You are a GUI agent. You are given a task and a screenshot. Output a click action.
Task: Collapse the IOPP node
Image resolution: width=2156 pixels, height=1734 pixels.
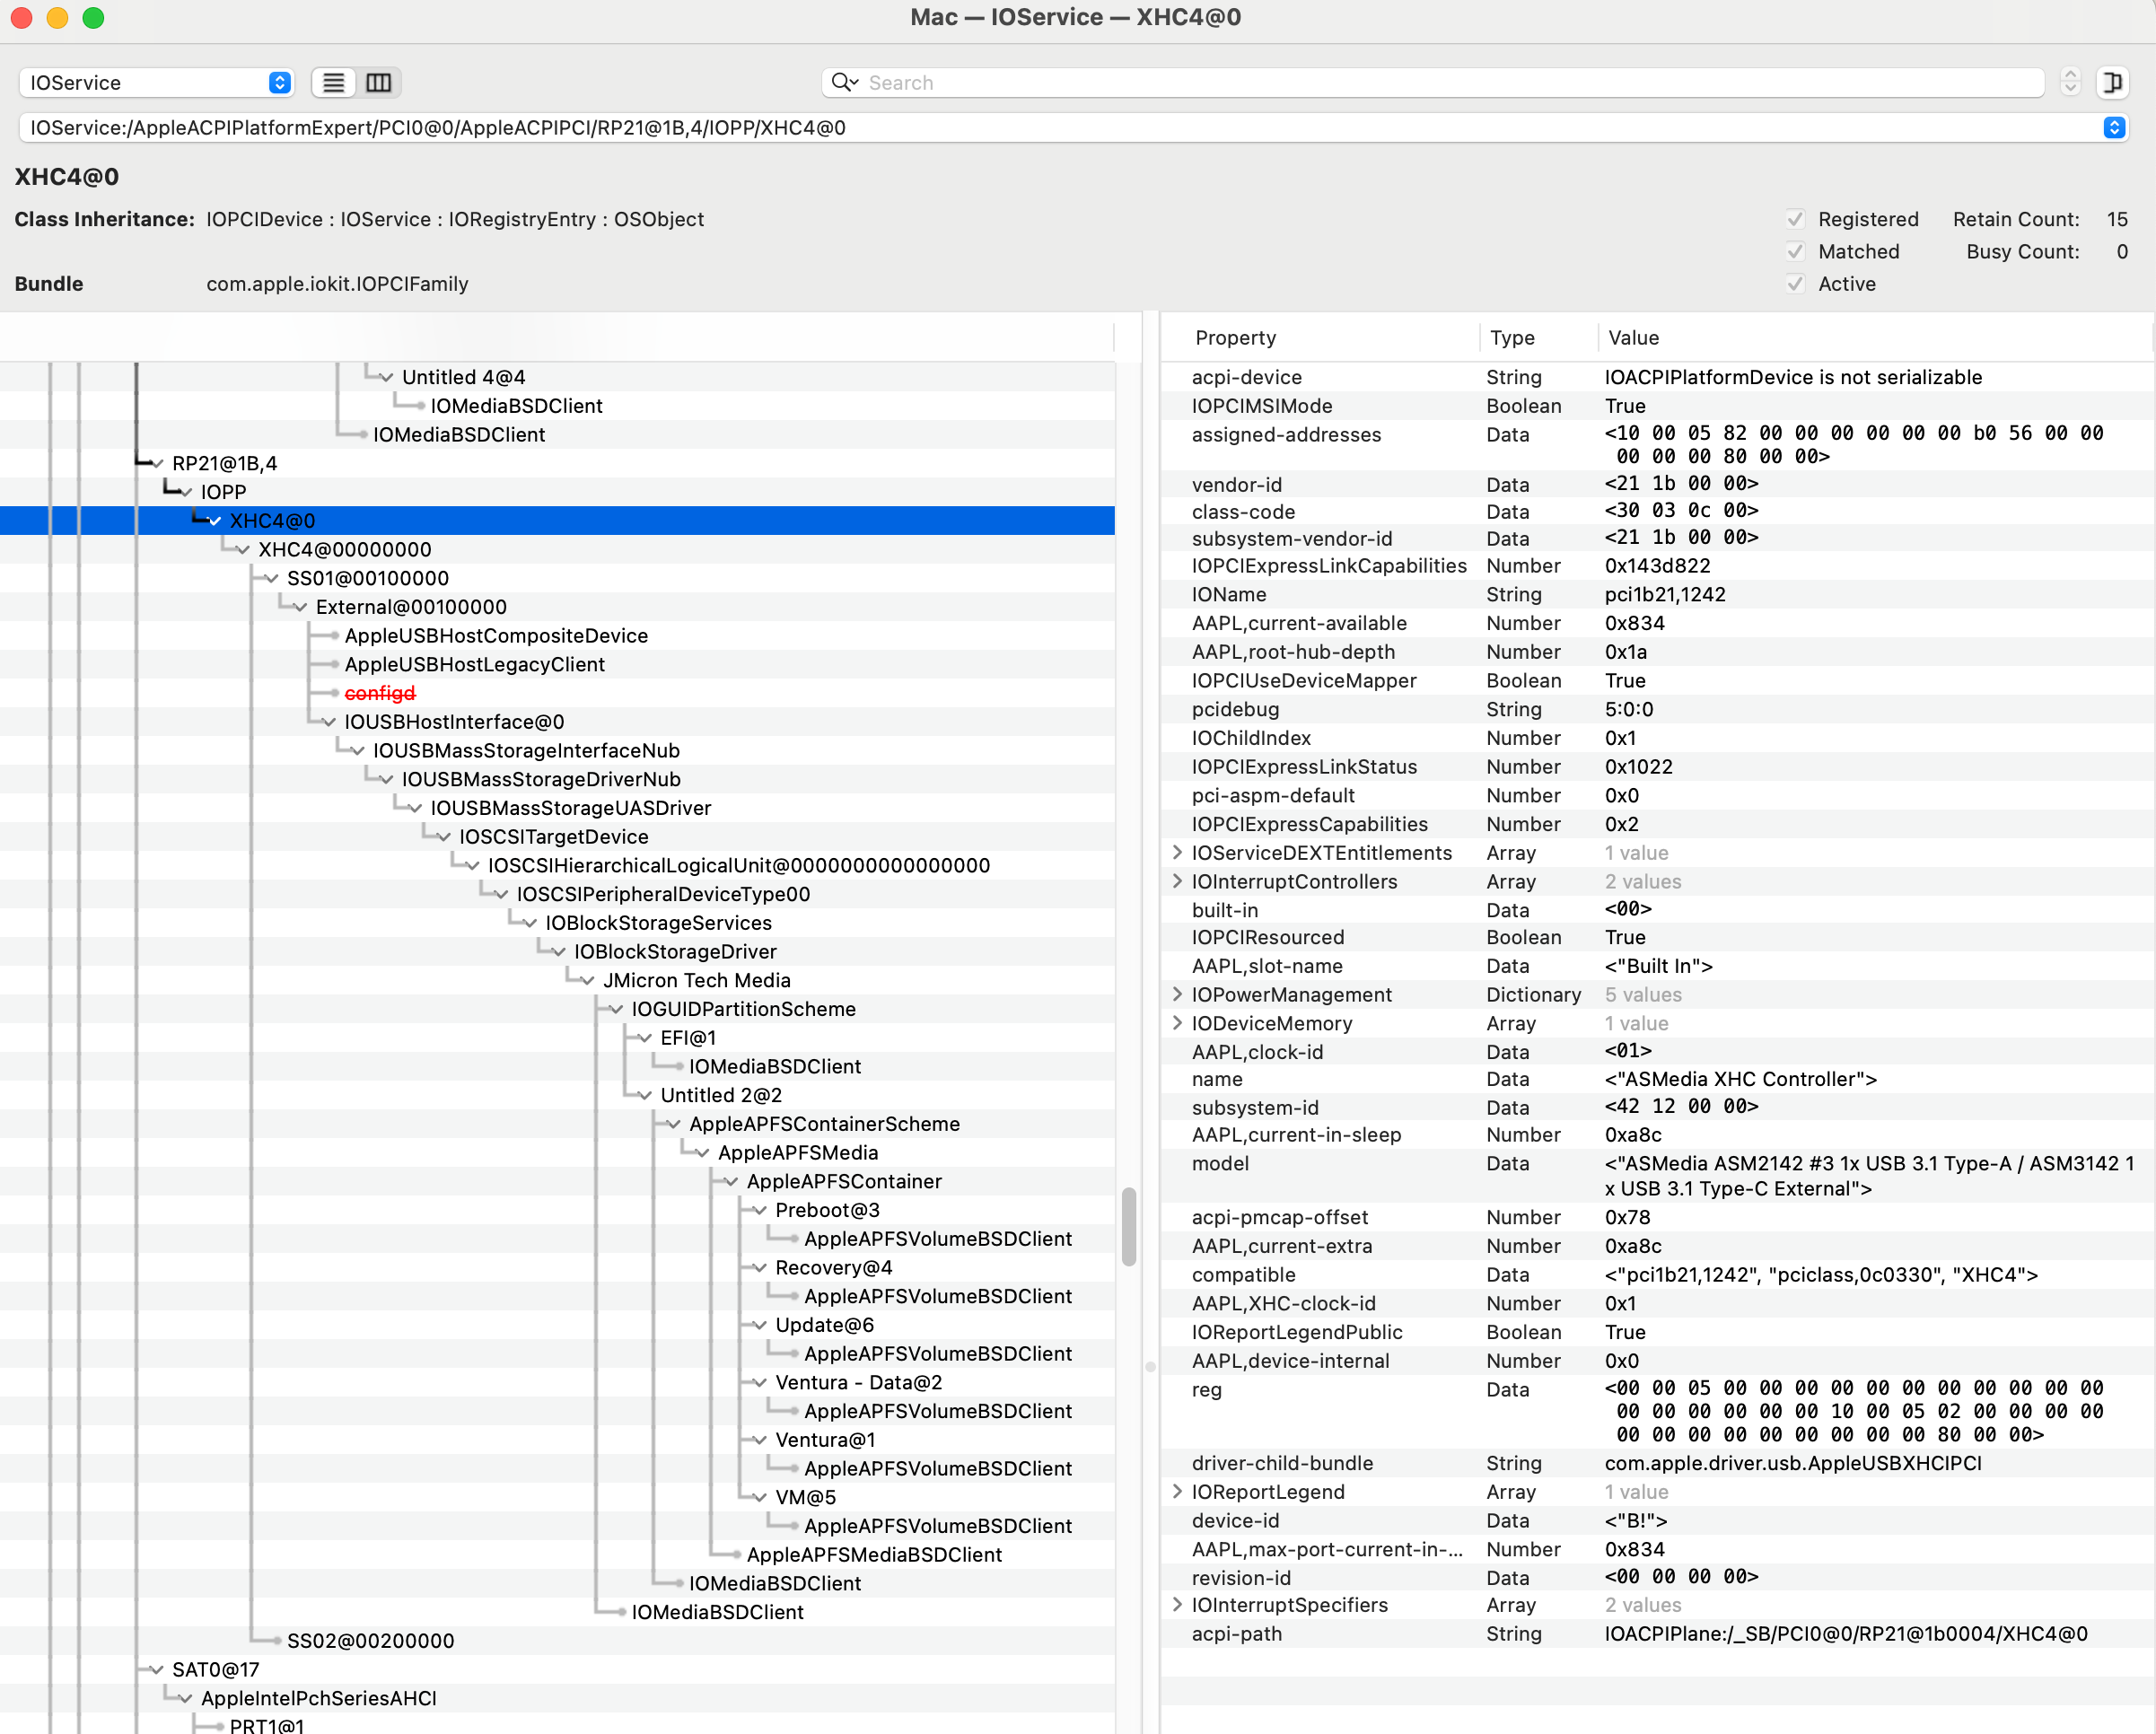tap(186, 493)
